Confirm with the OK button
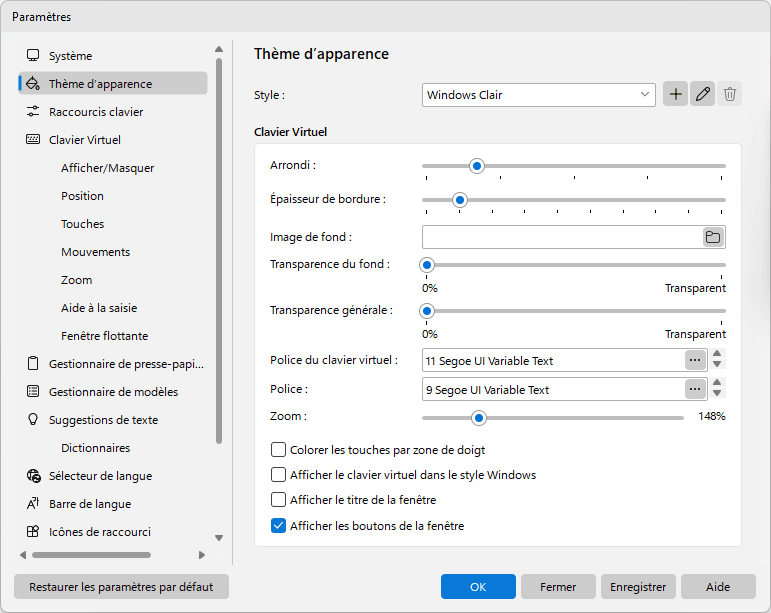 point(478,586)
